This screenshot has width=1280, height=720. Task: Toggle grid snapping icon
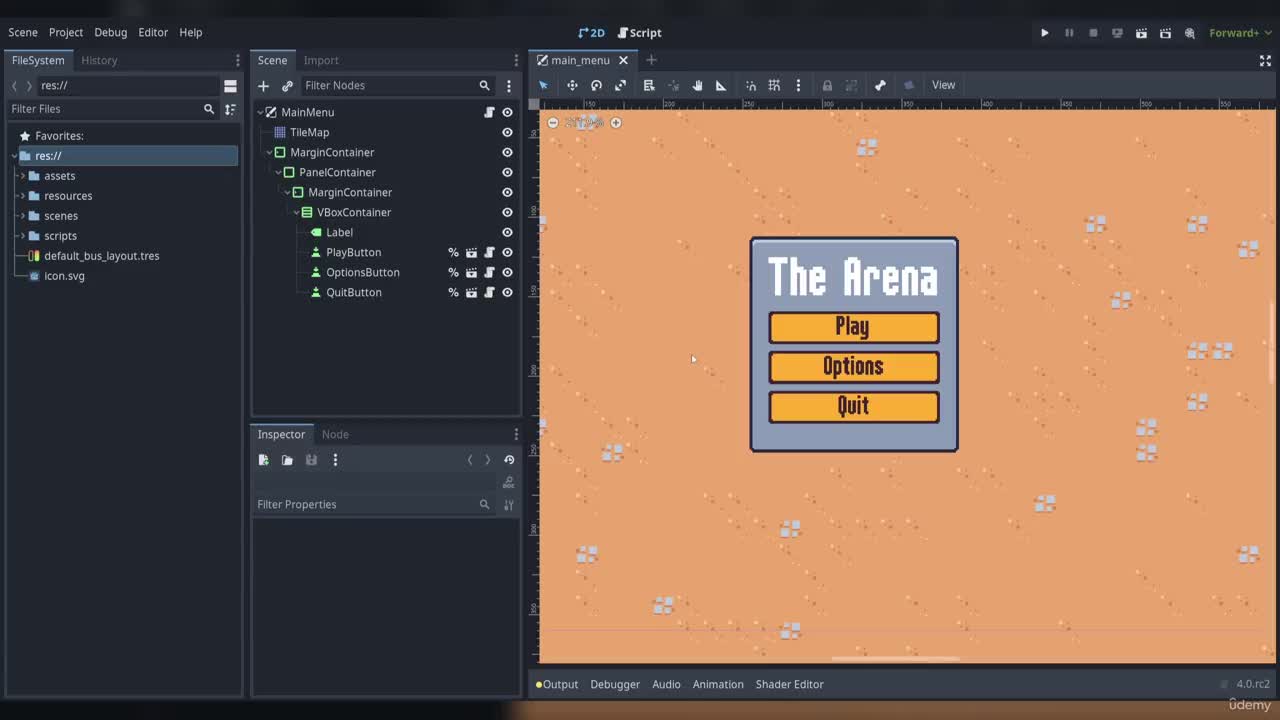pyautogui.click(x=774, y=85)
